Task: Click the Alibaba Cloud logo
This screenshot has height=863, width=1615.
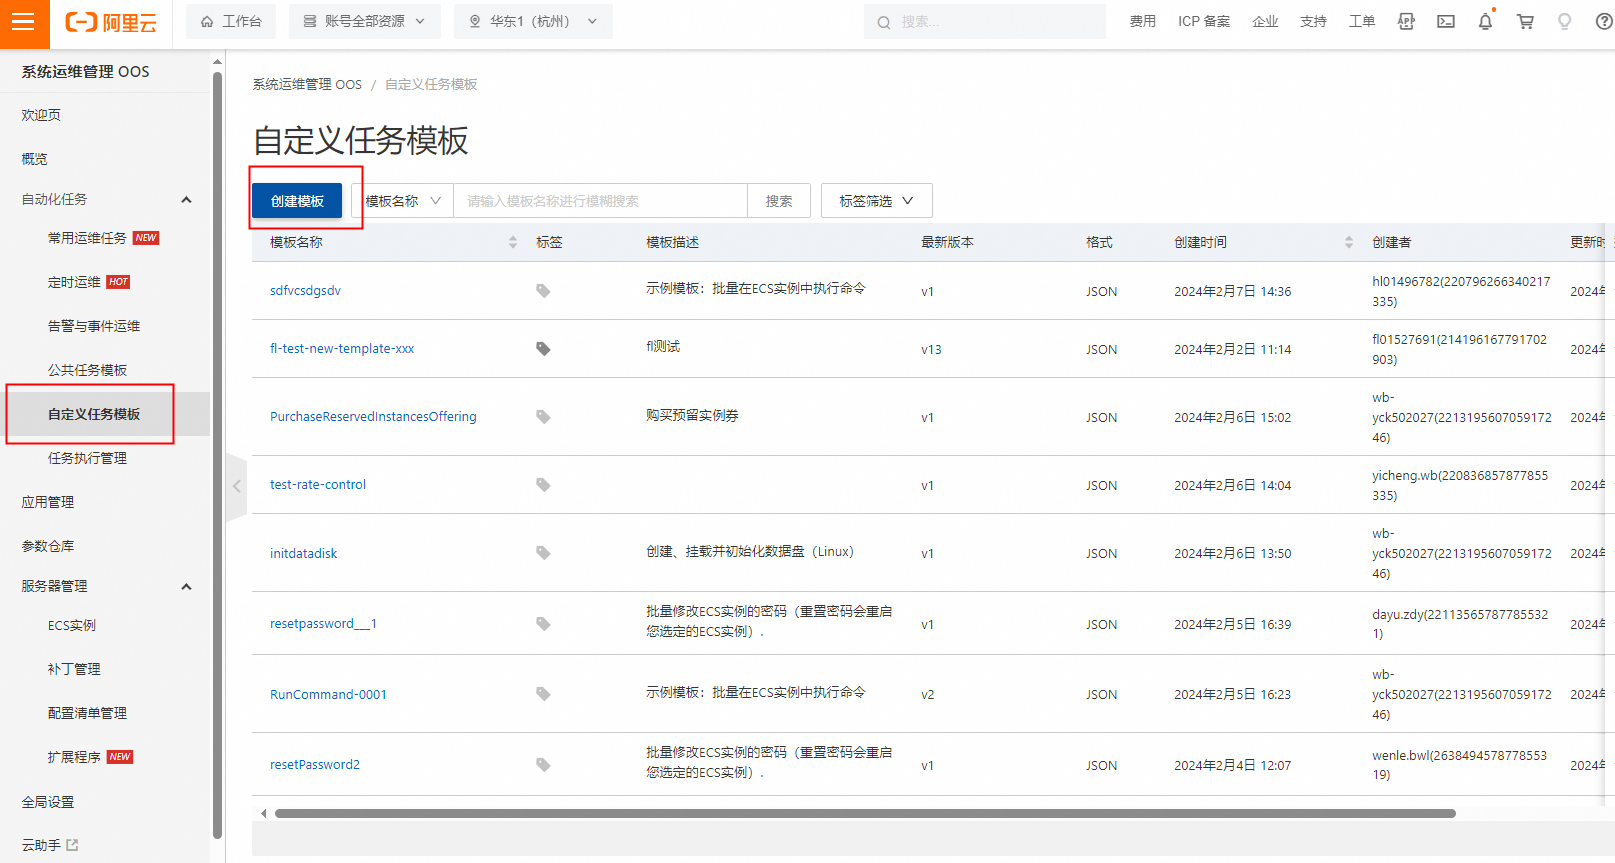Action: pyautogui.click(x=111, y=22)
